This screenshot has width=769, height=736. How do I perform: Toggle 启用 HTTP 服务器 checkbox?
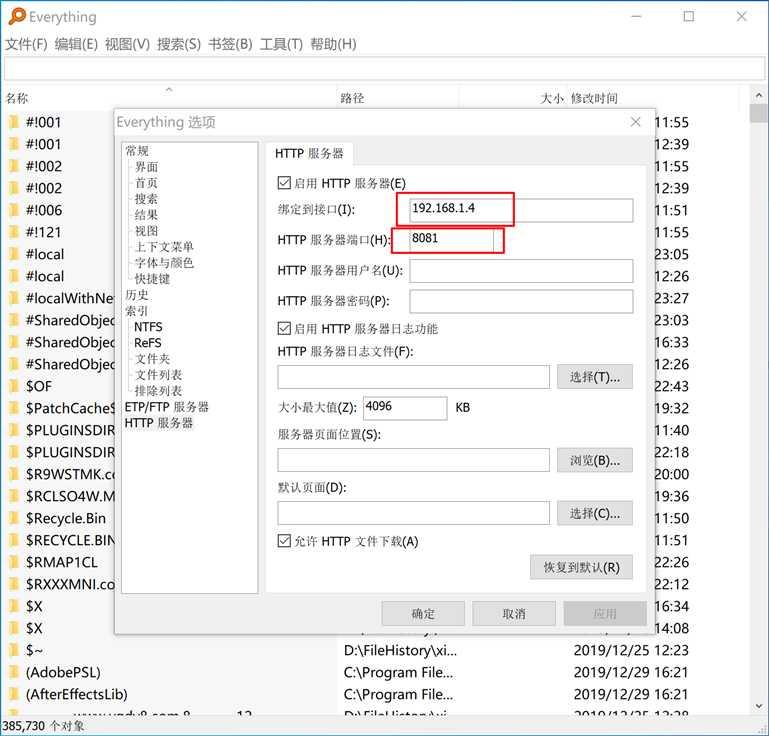tap(284, 183)
